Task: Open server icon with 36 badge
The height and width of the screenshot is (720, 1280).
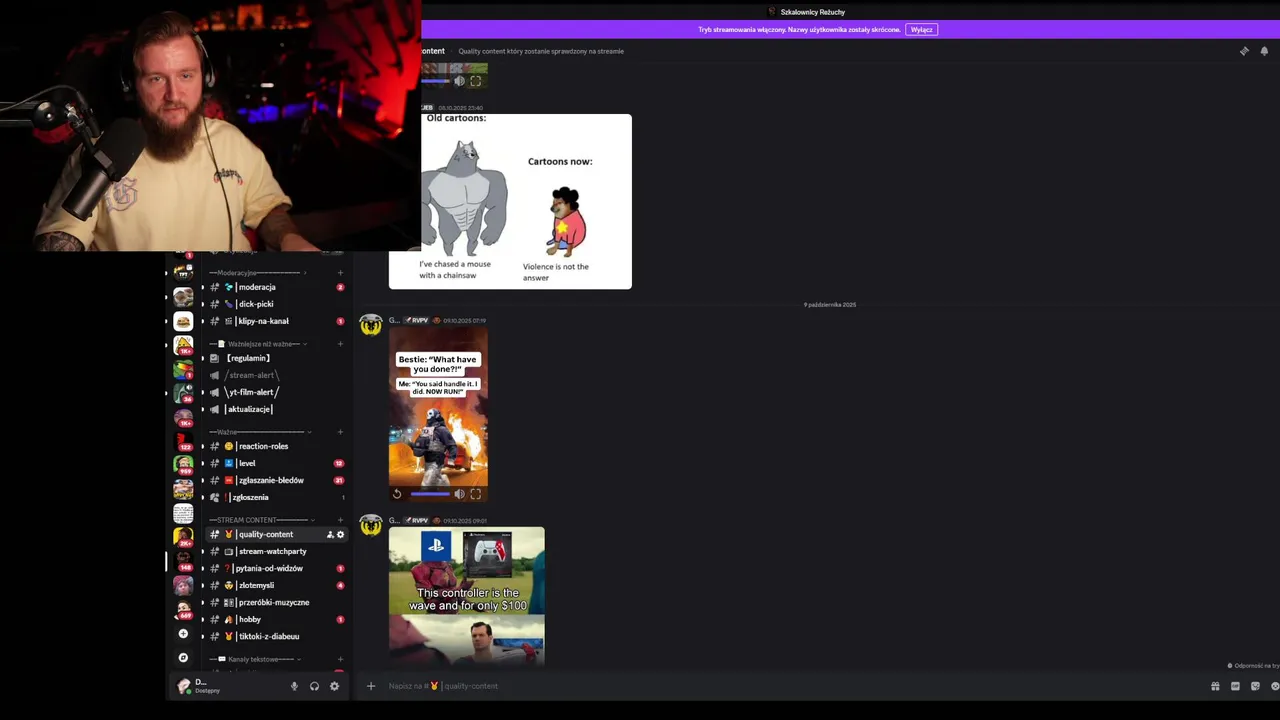Action: coord(183,393)
